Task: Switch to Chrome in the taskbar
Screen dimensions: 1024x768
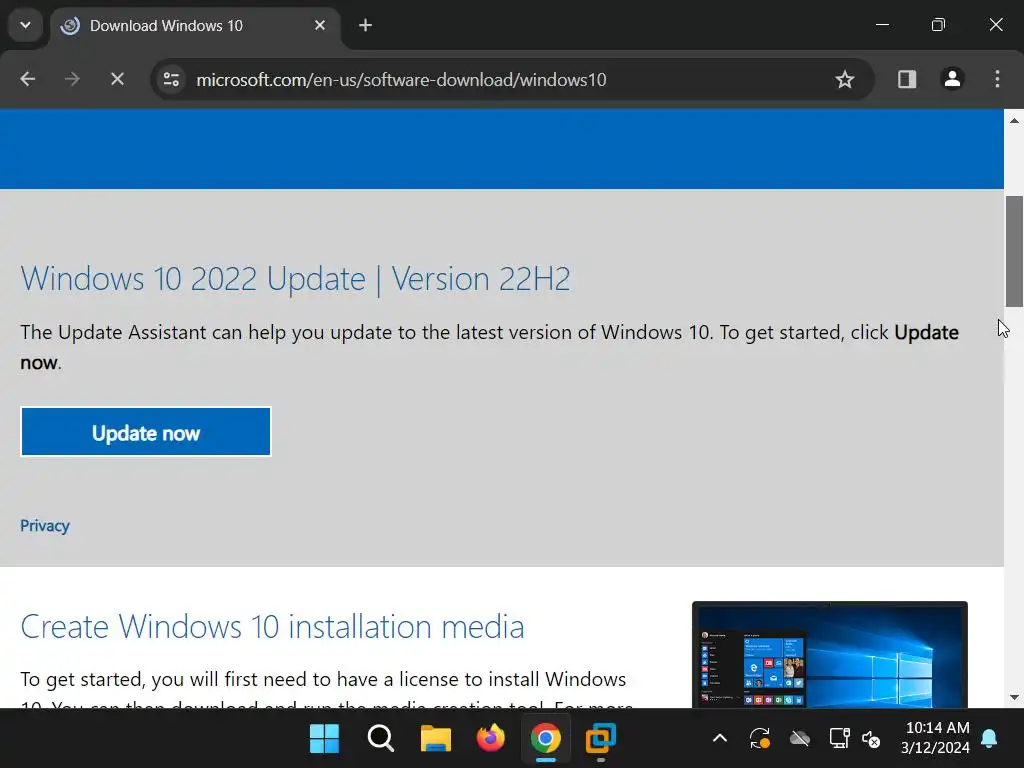Action: click(545, 739)
